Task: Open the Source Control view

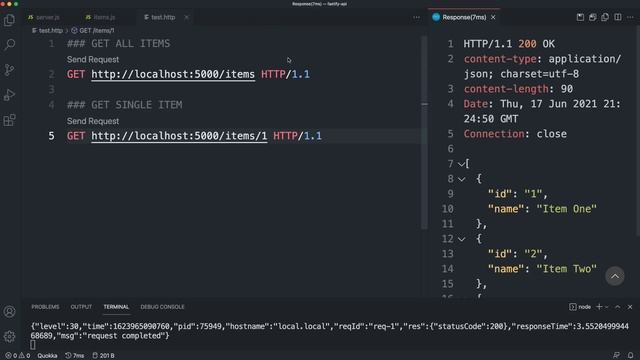Action: click(x=9, y=70)
